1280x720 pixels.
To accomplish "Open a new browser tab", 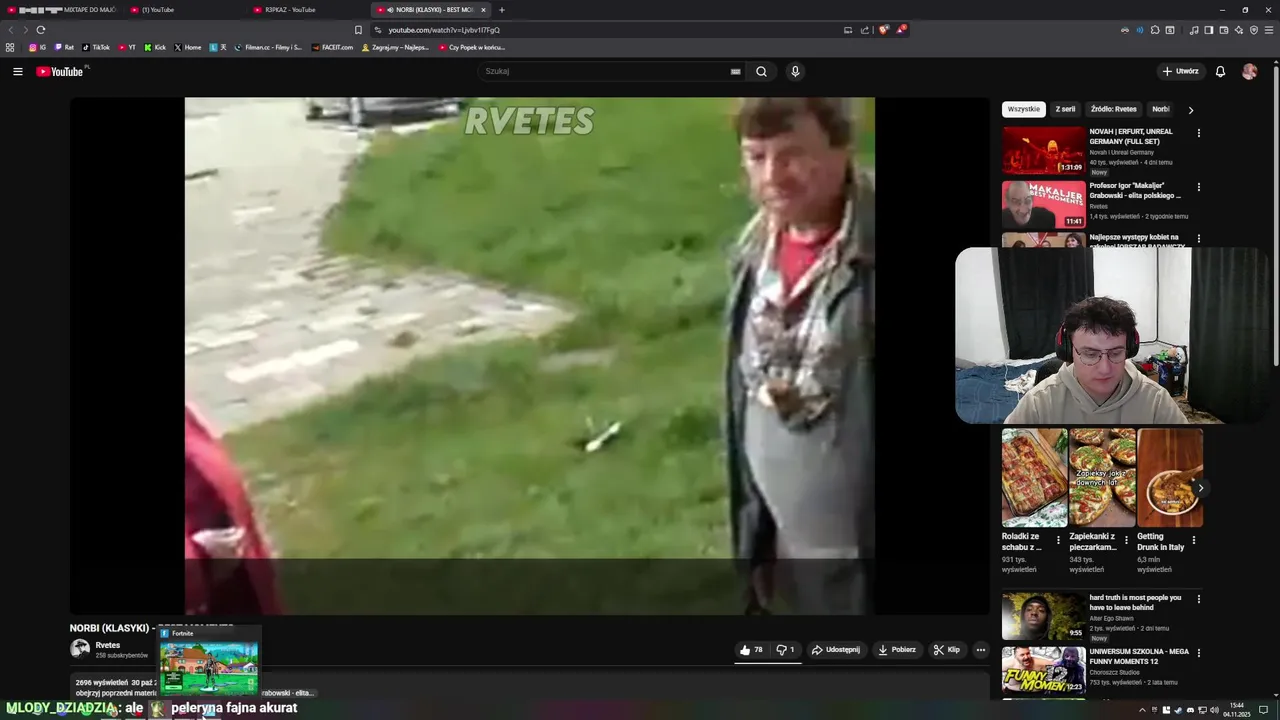I will tap(502, 10).
